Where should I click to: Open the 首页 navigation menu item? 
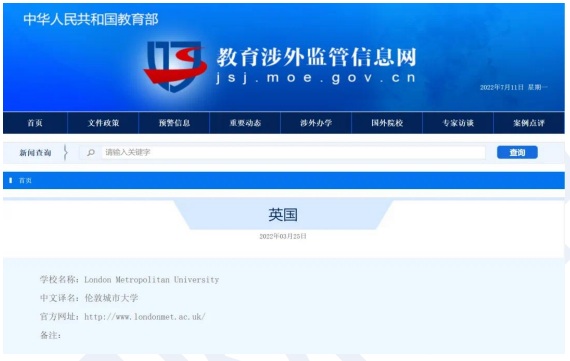tap(35, 123)
